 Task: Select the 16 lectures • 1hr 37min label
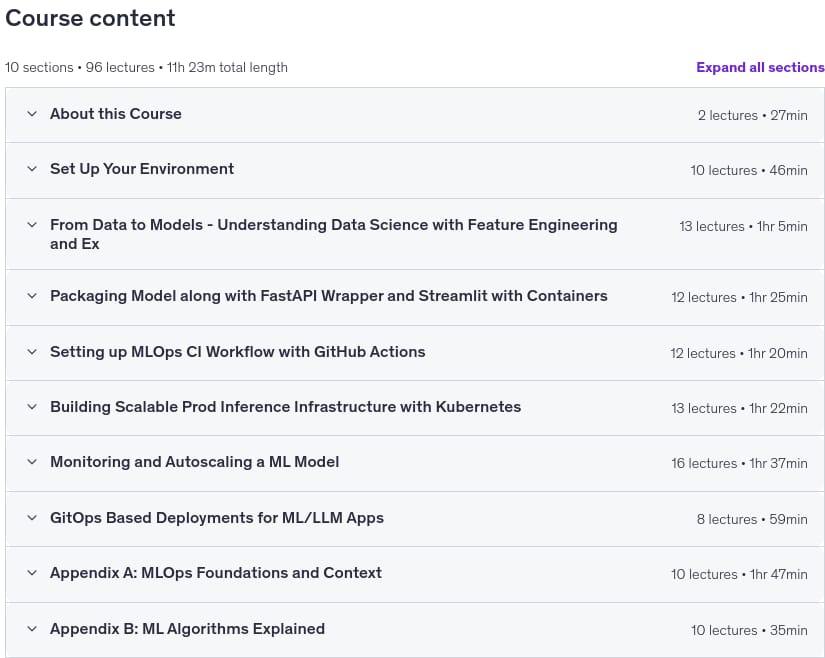(x=739, y=463)
